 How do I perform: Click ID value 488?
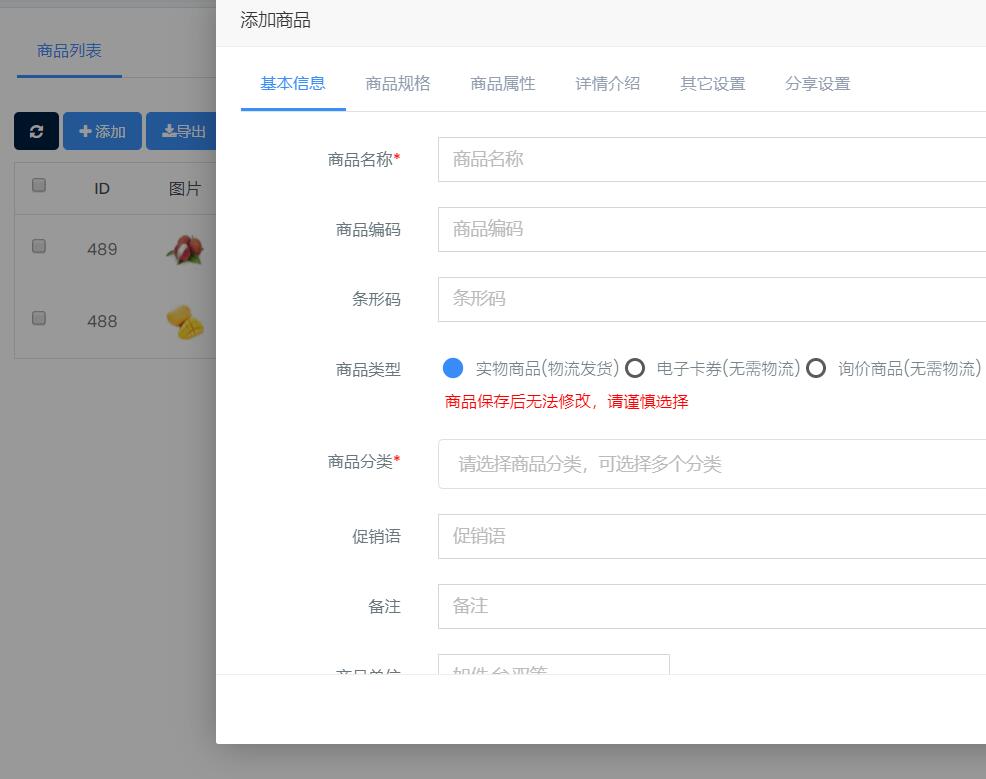(102, 322)
